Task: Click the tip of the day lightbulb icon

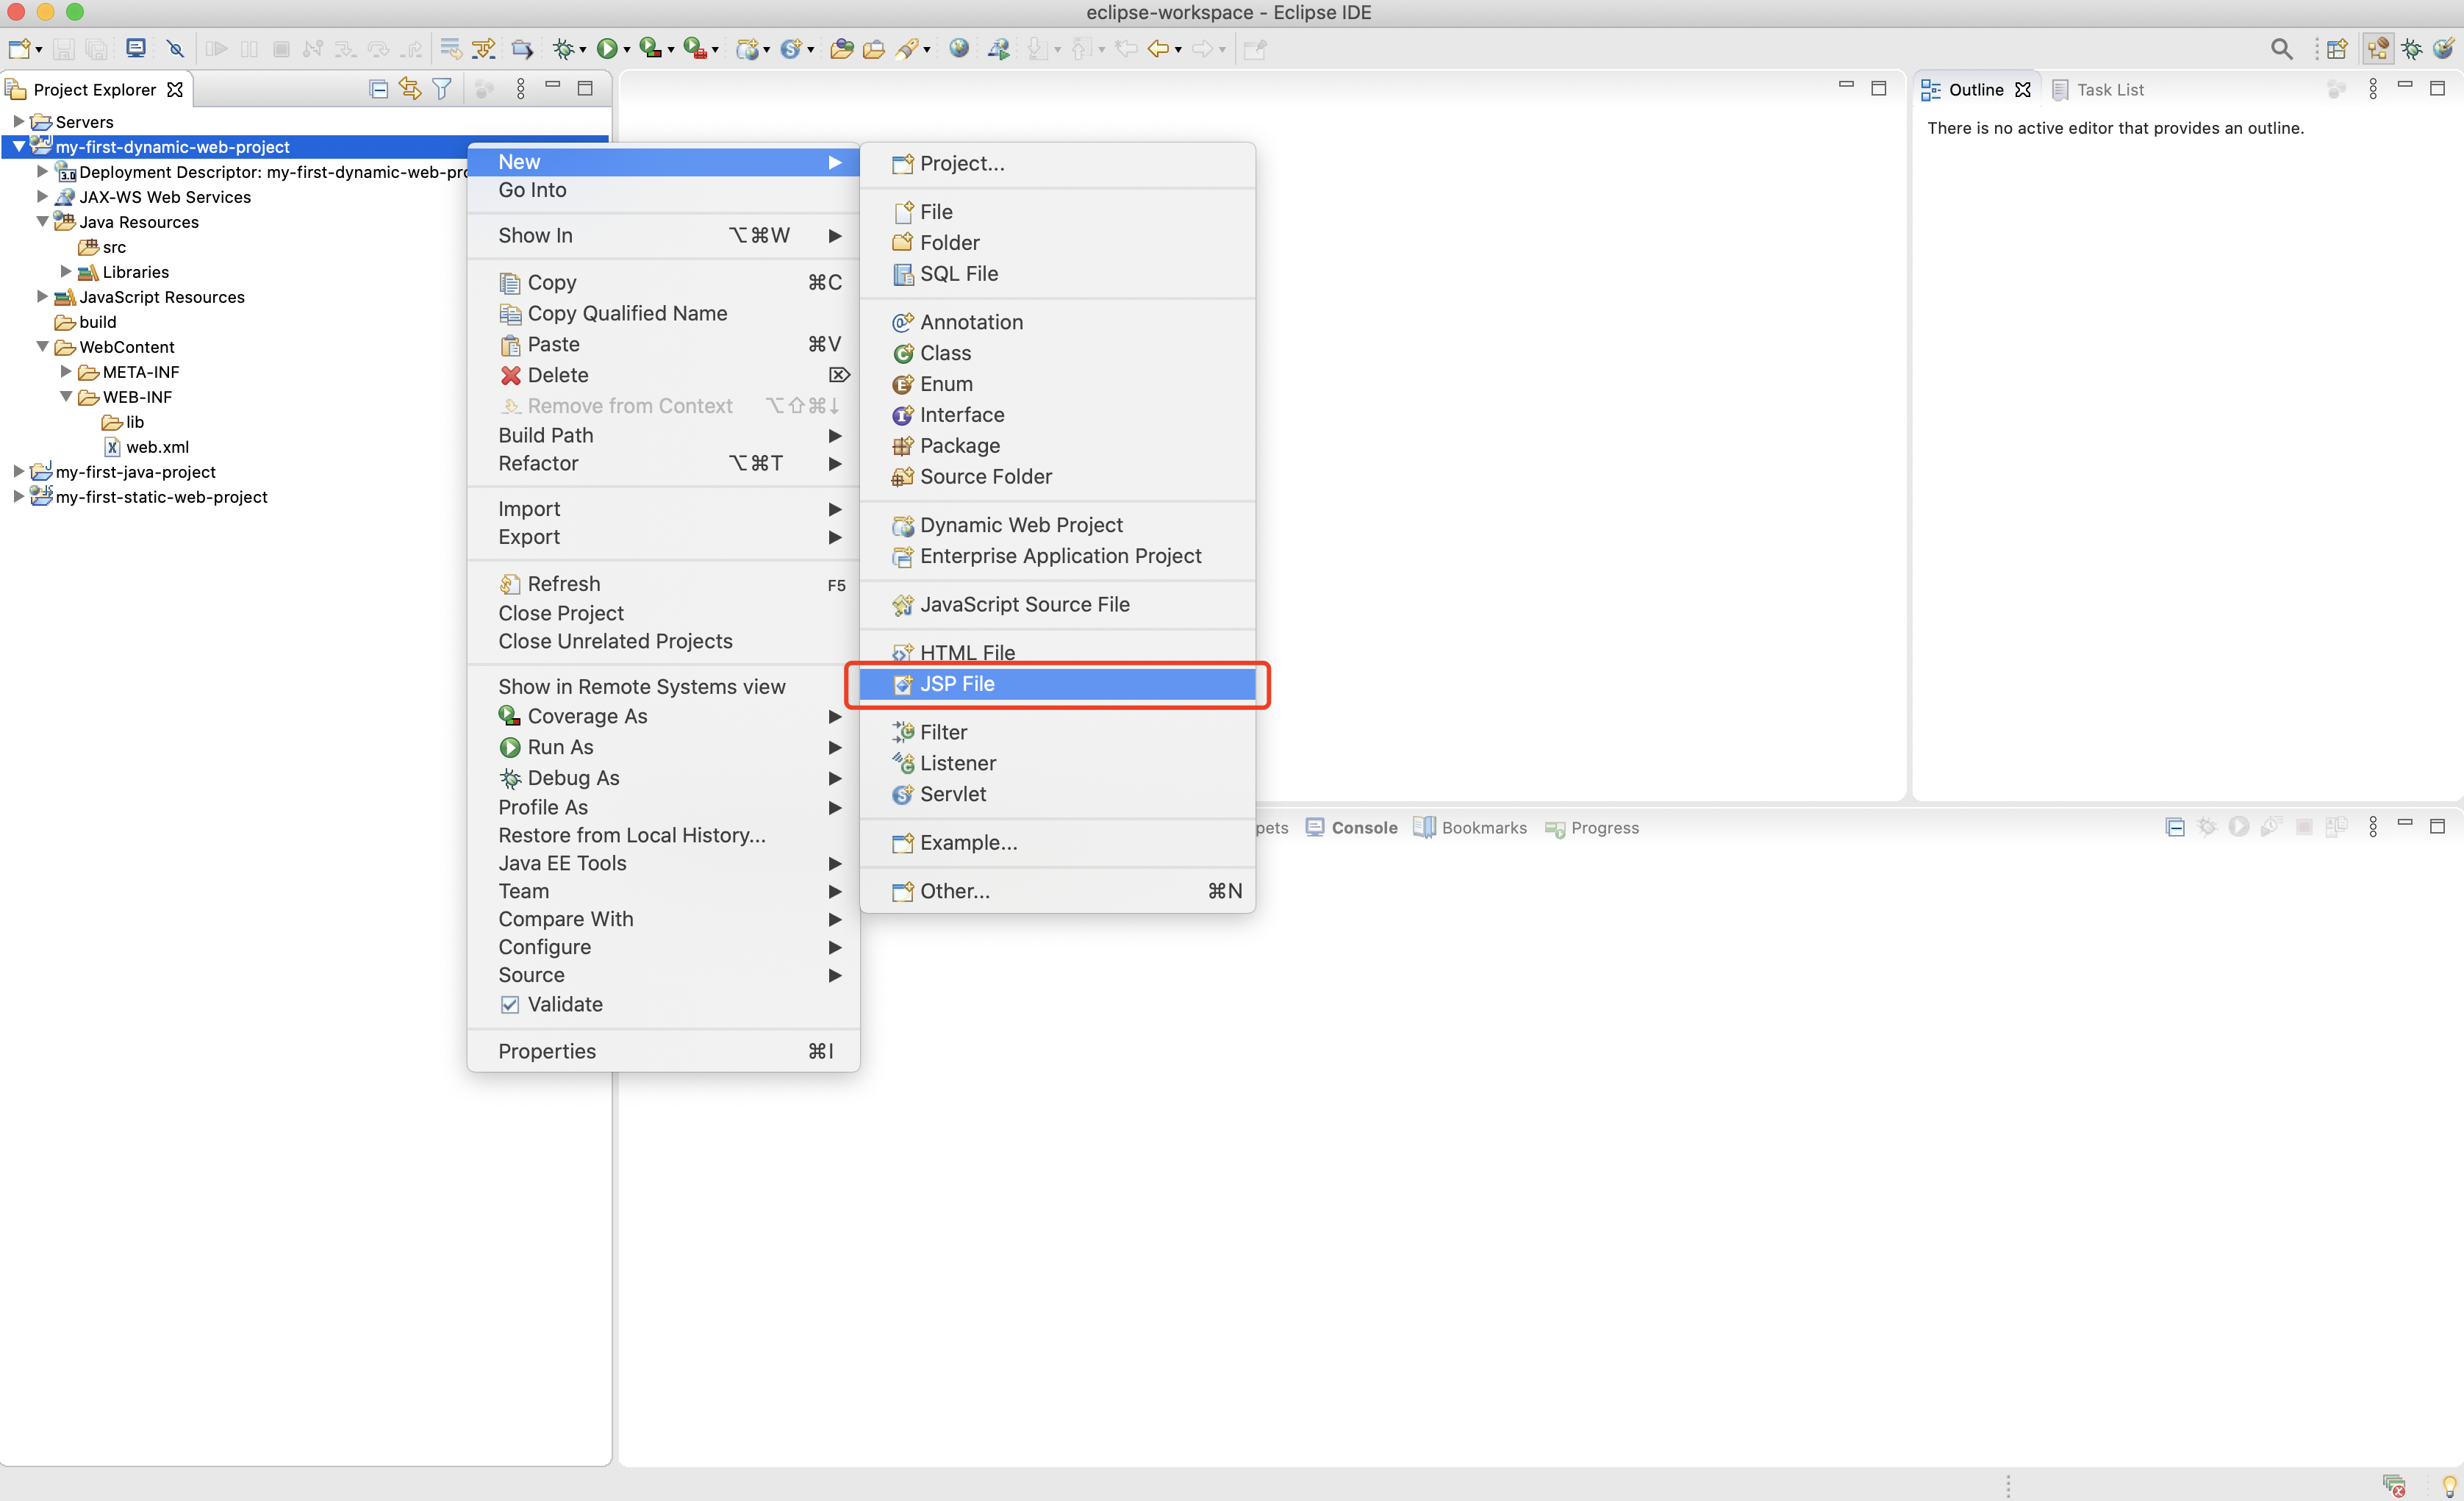Action: (x=2450, y=1485)
